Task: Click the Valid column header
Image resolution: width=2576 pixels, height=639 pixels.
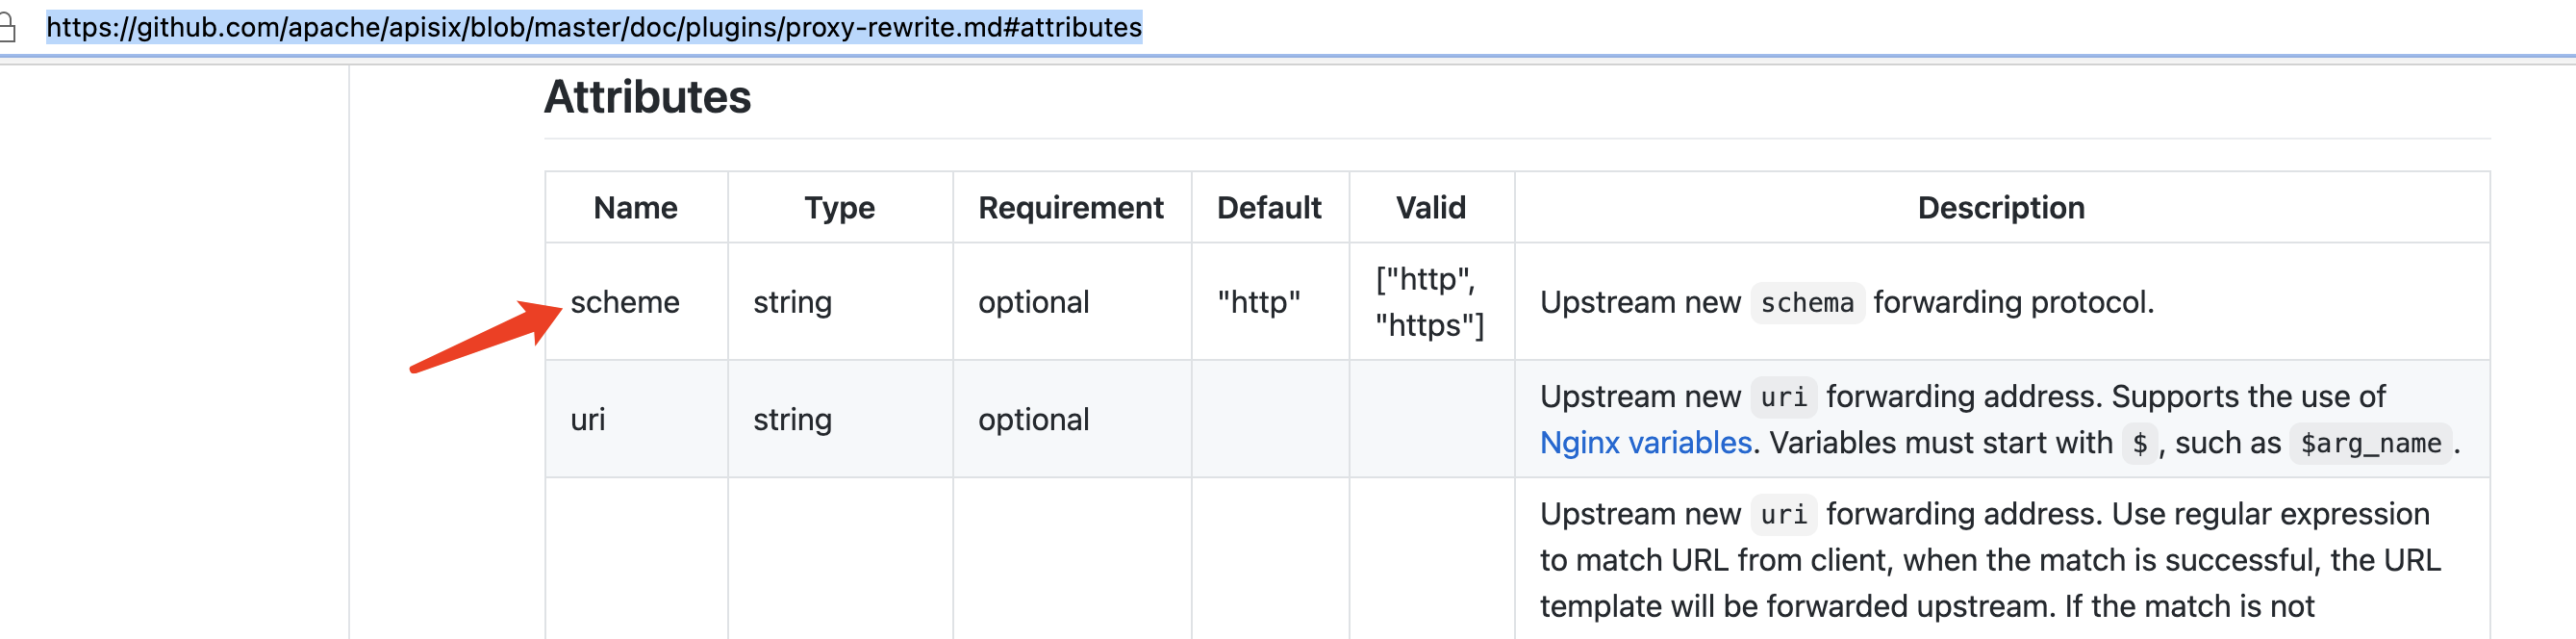Action: click(x=1431, y=208)
